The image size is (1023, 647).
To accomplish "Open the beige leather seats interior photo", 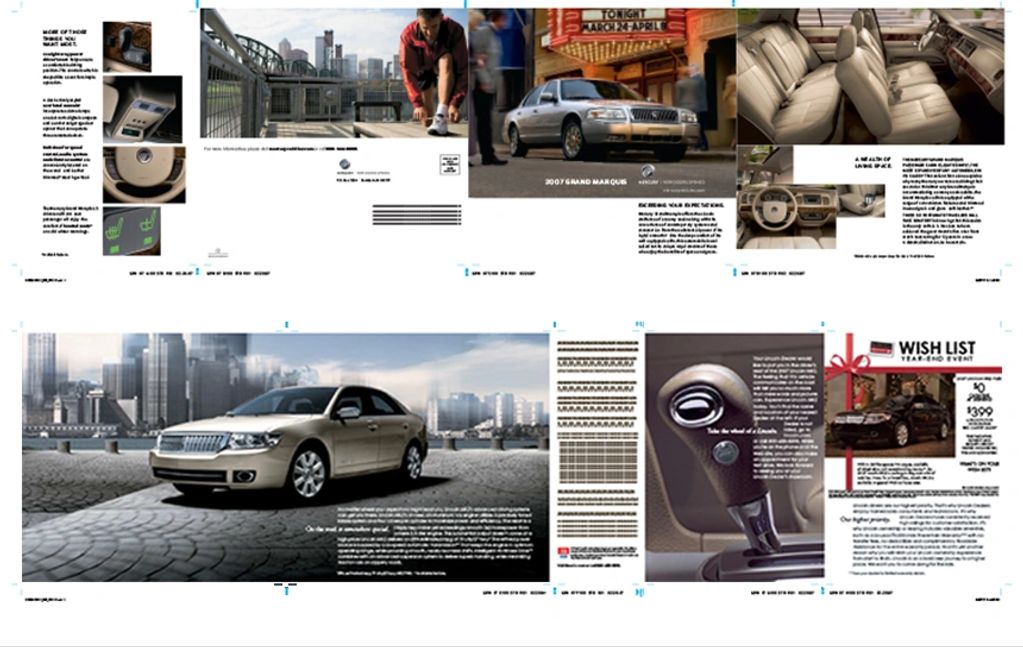I will click(x=870, y=76).
